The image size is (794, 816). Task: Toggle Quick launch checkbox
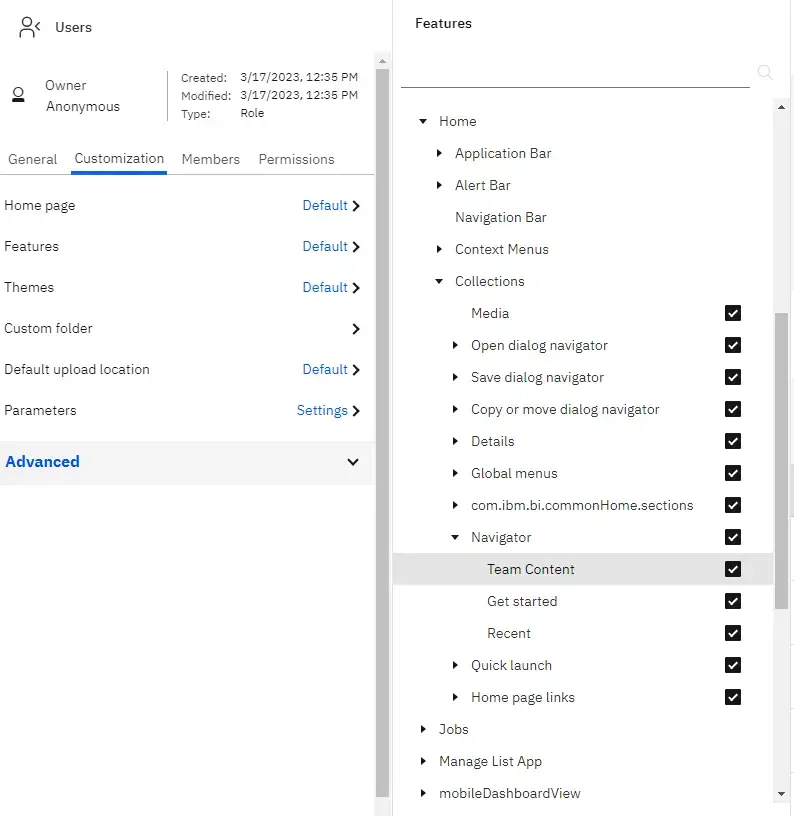733,665
